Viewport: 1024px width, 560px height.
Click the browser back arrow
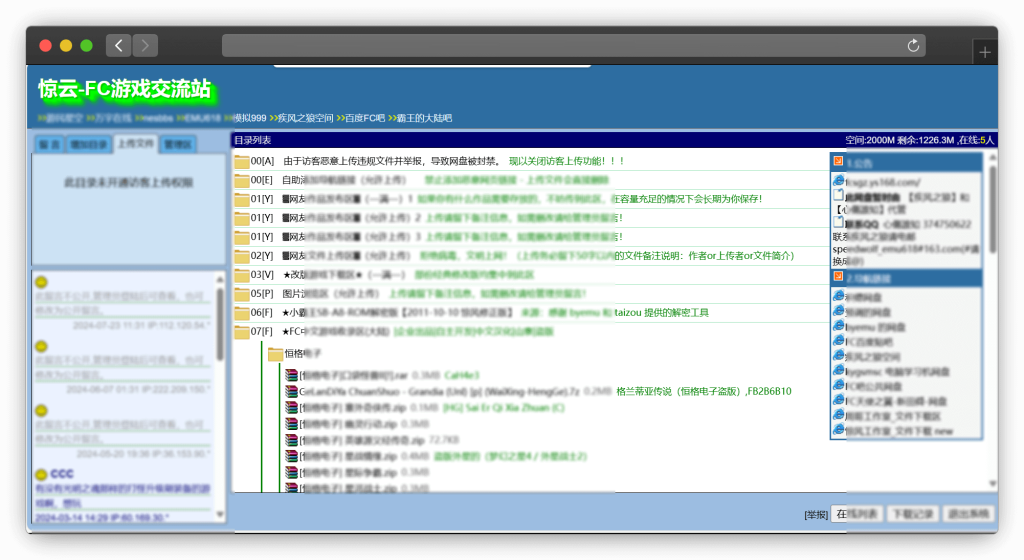click(x=119, y=46)
